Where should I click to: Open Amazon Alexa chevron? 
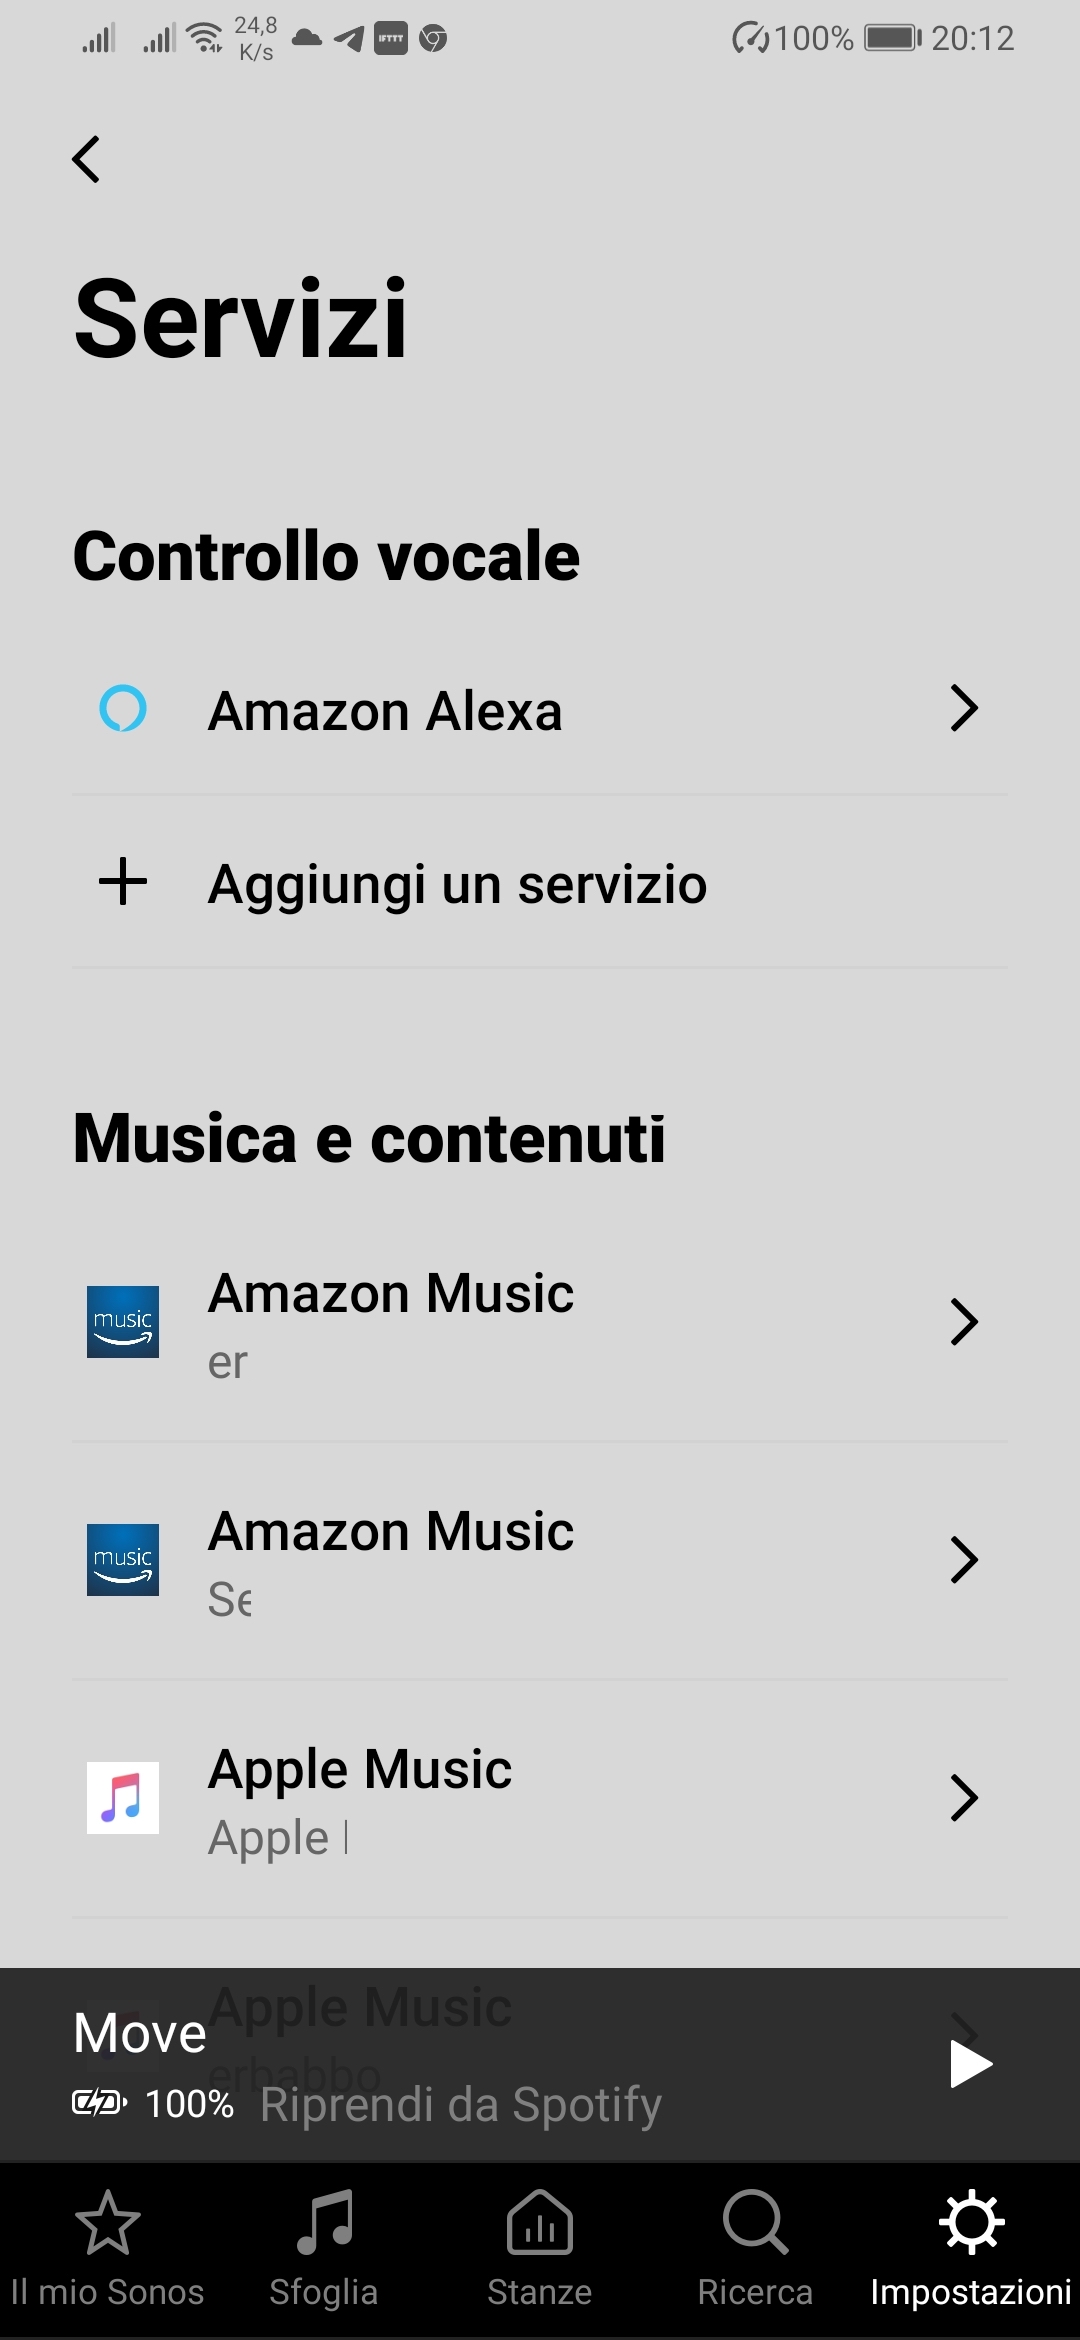coord(963,709)
